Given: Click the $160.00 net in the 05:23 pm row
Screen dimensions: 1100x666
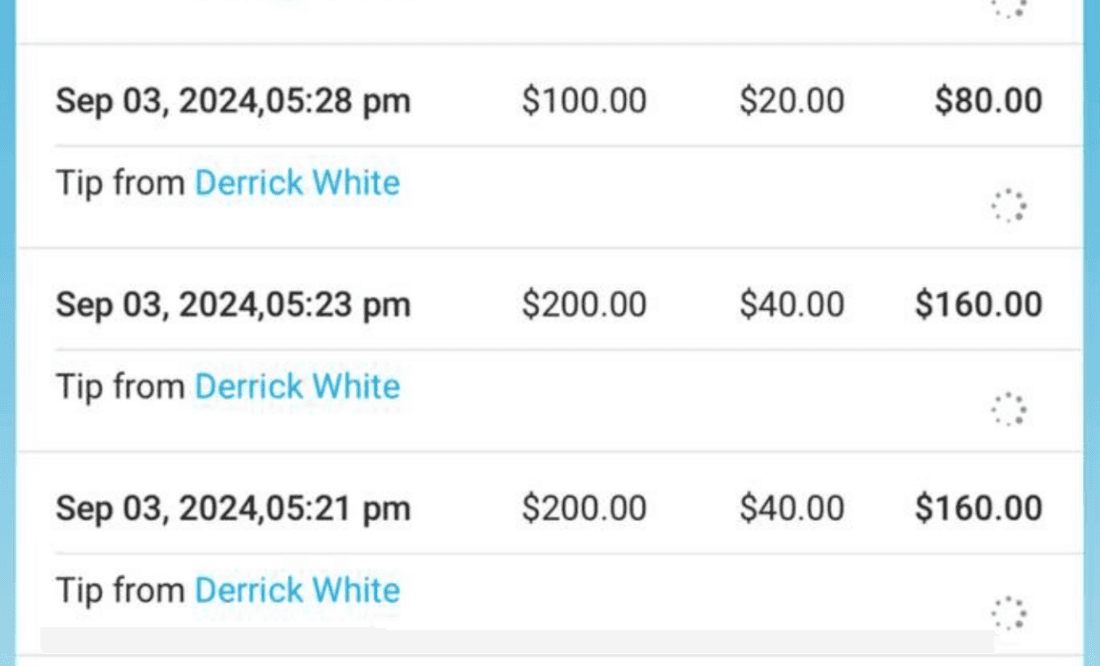Looking at the screenshot, I should tap(979, 305).
